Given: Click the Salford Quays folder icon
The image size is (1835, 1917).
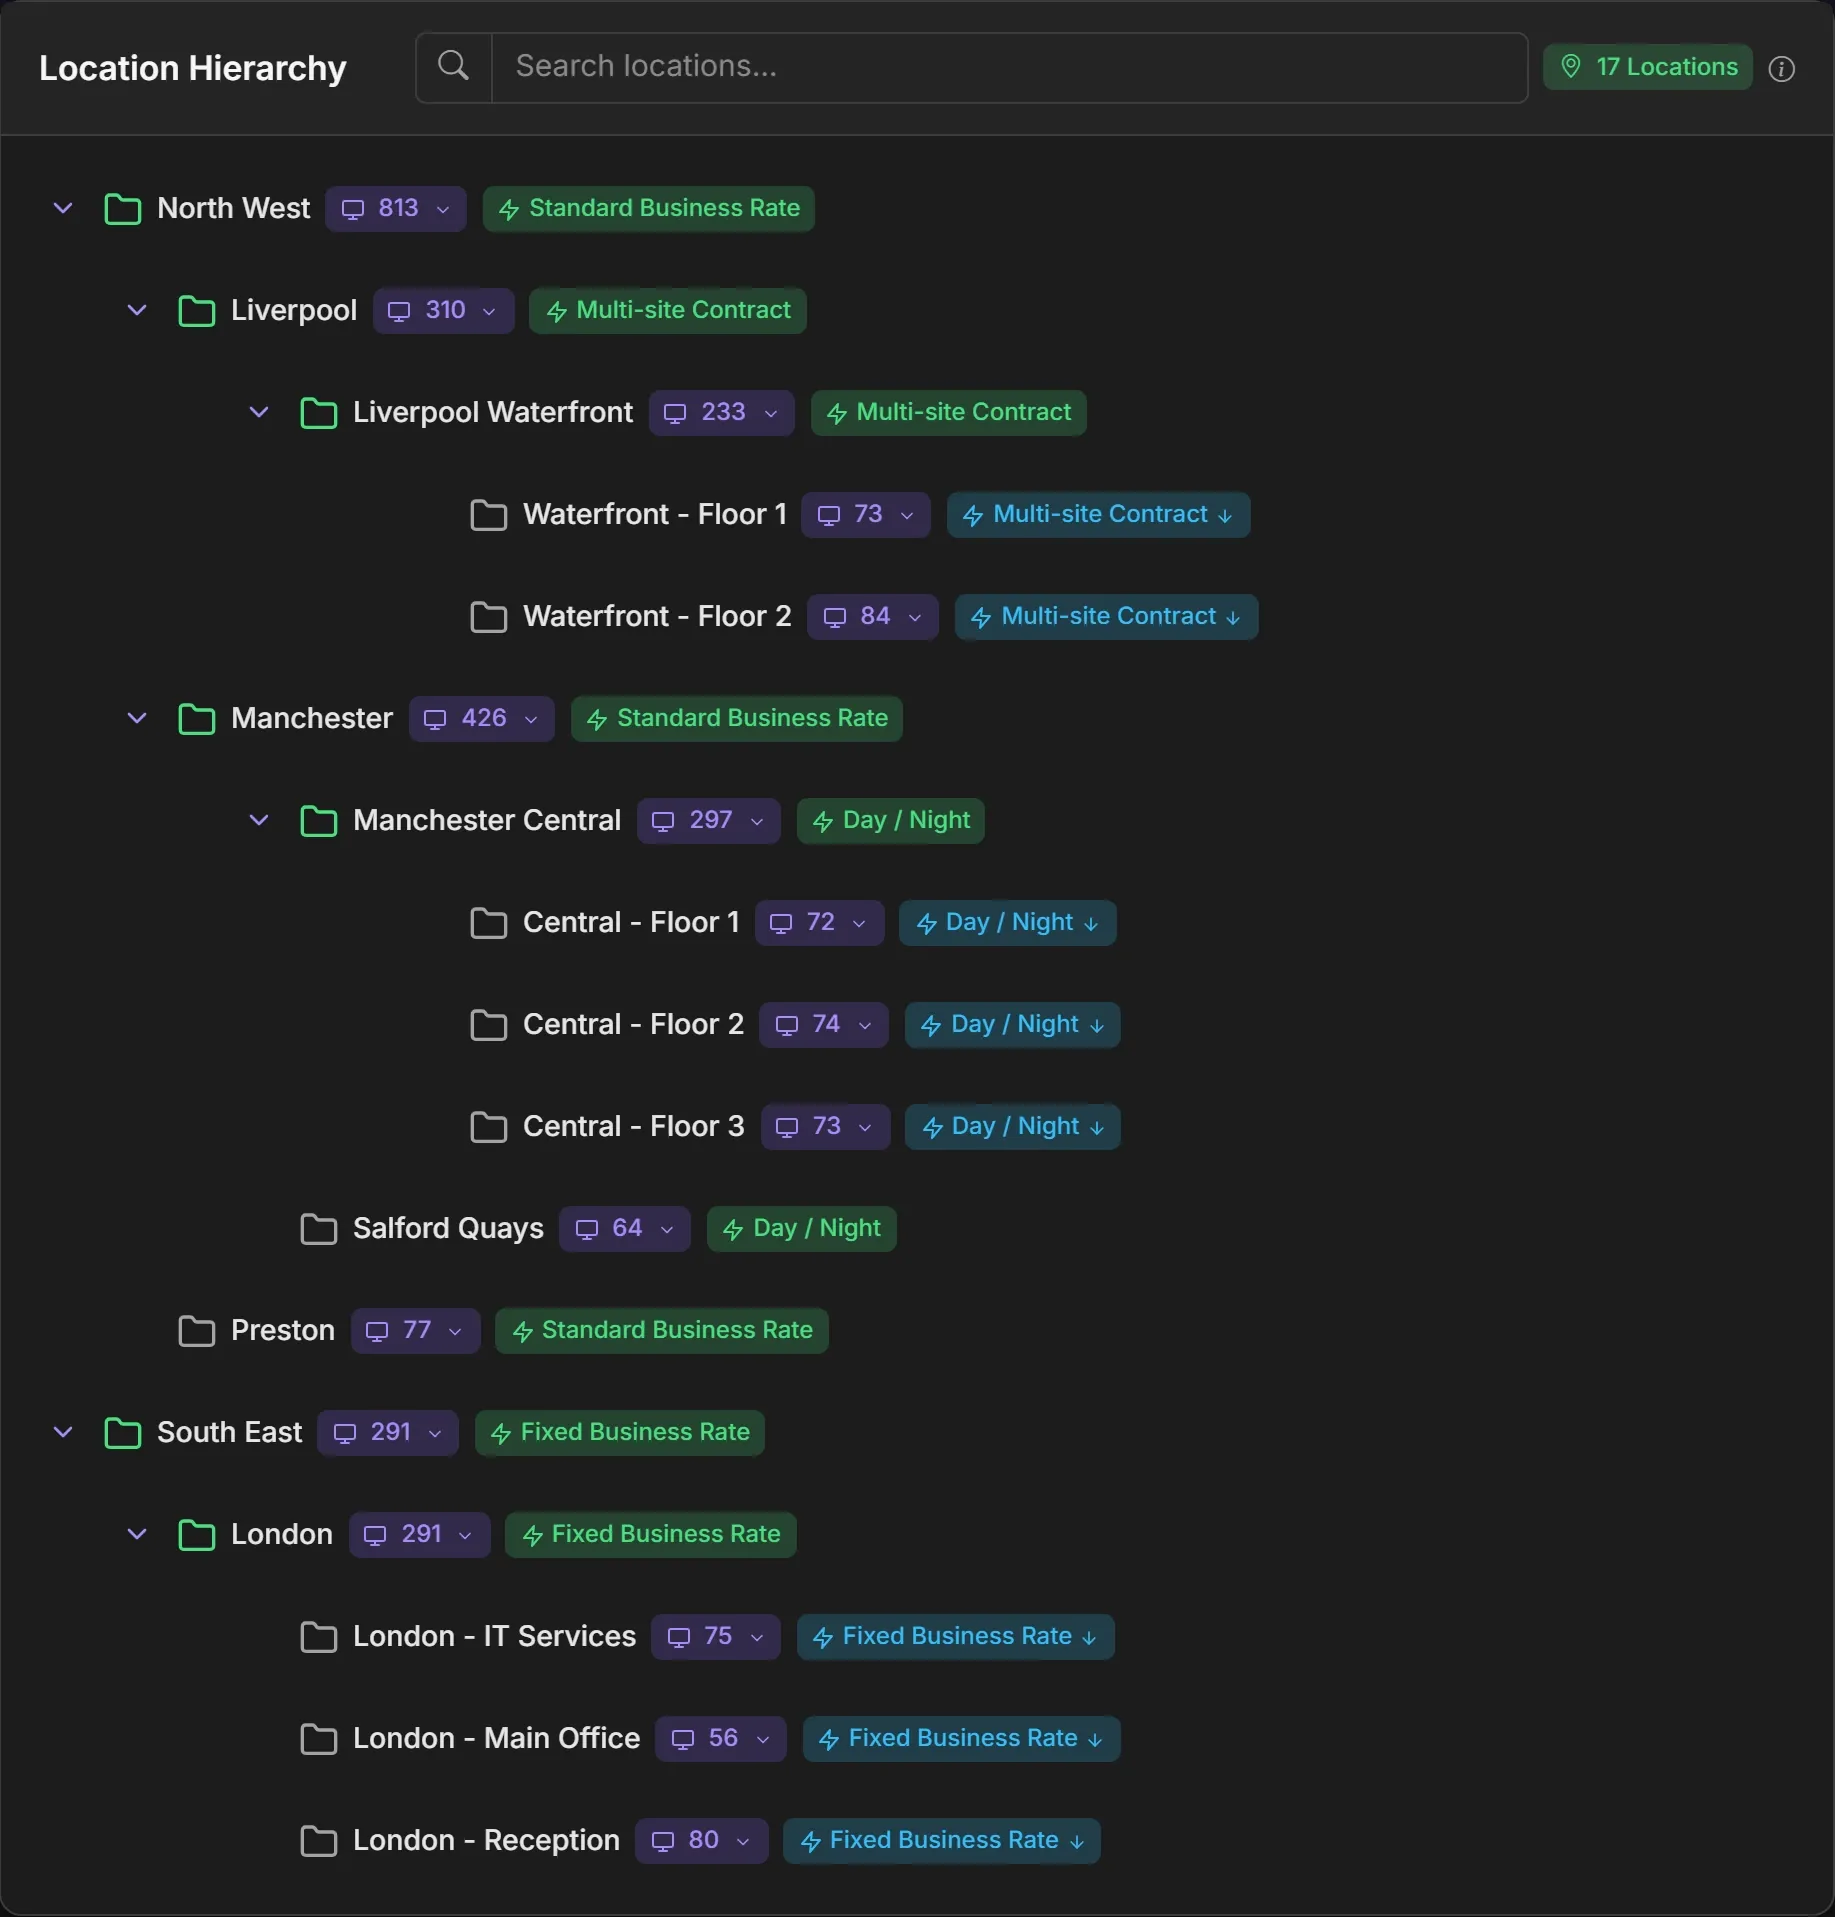Looking at the screenshot, I should click(x=319, y=1229).
